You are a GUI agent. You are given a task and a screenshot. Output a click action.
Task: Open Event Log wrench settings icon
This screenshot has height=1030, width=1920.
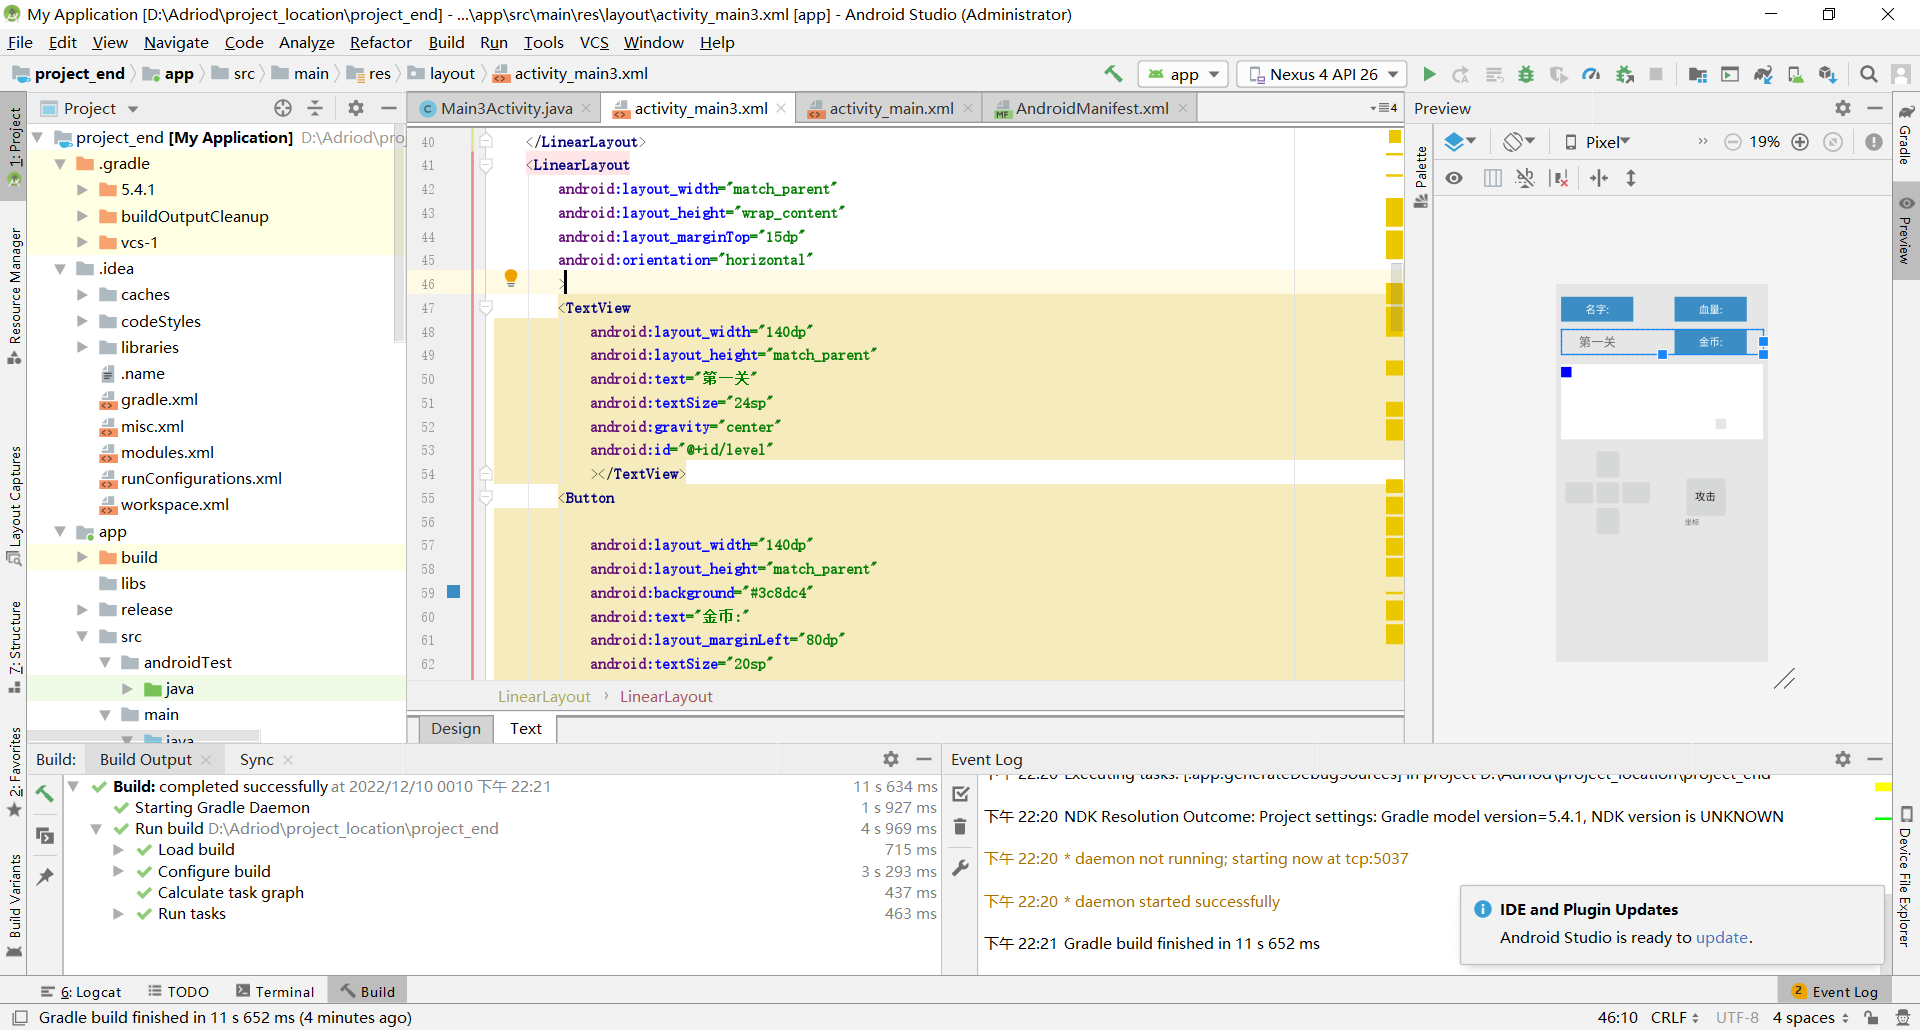pos(960,868)
